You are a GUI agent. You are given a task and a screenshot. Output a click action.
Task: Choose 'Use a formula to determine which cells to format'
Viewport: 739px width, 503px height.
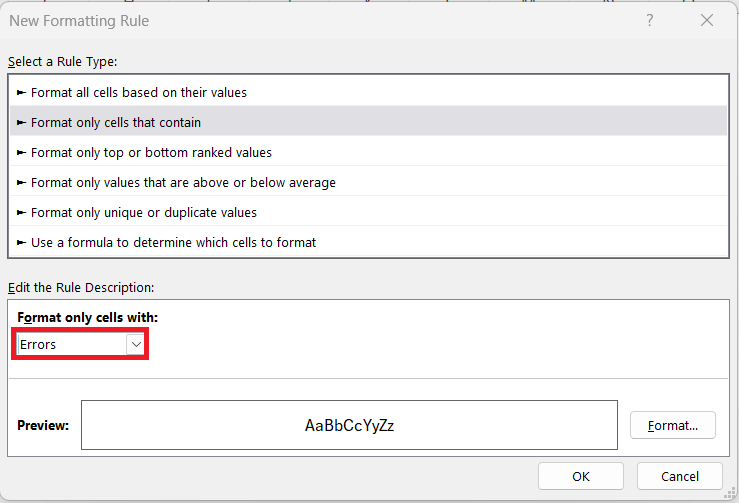[368, 242]
